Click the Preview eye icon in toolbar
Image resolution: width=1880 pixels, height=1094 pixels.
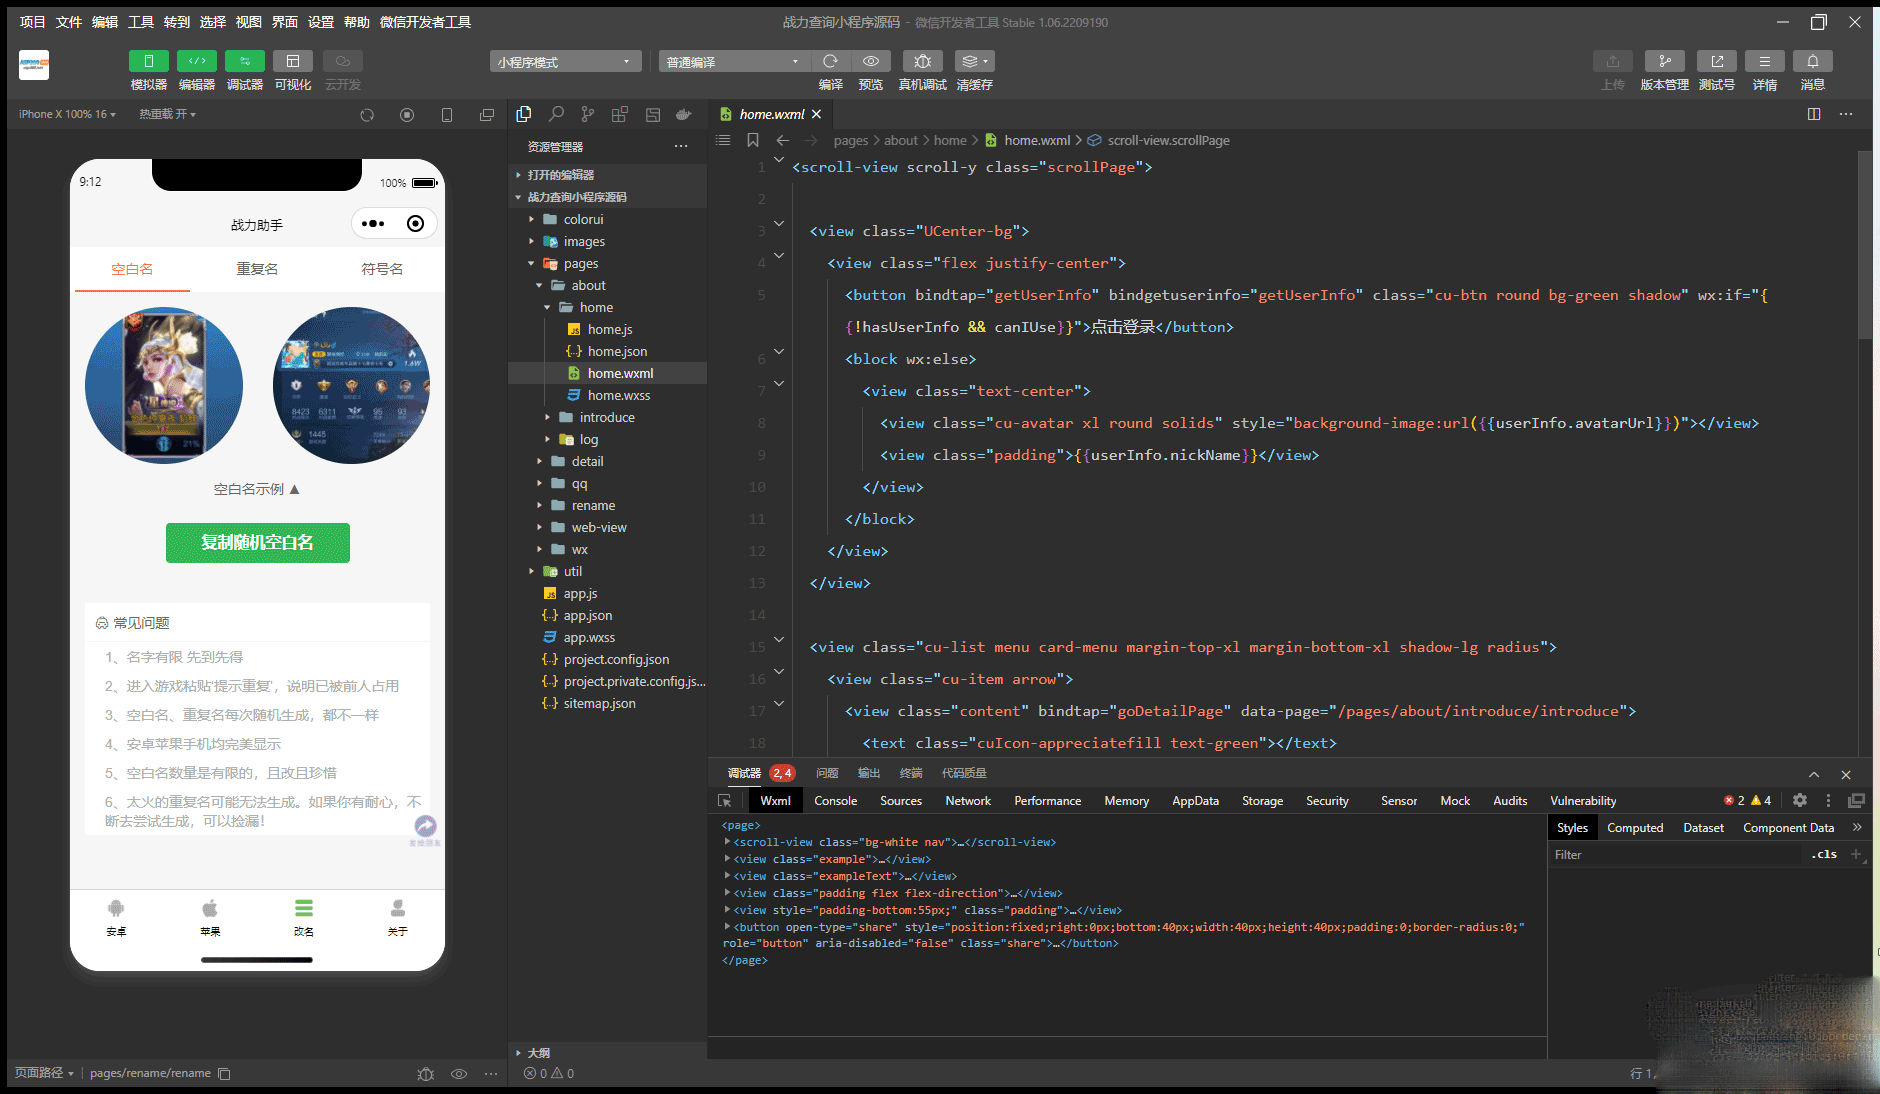click(871, 61)
